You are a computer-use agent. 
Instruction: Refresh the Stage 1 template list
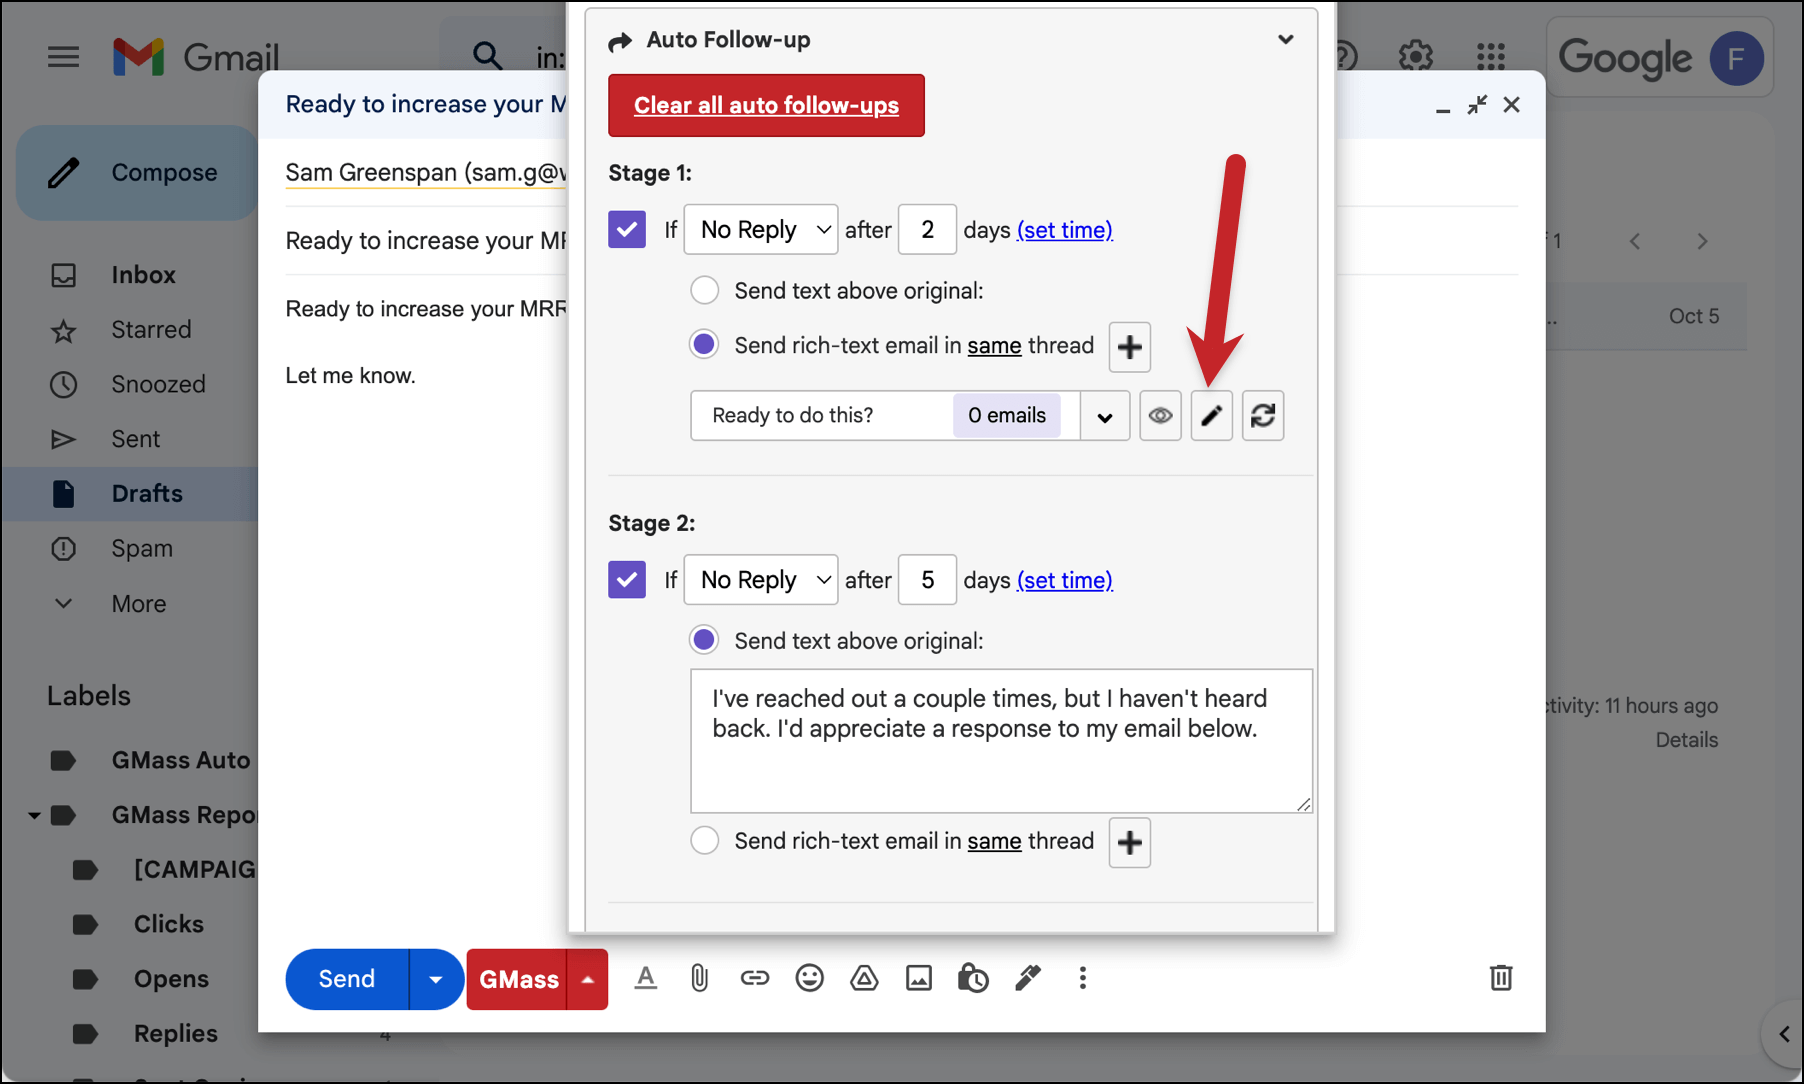pos(1263,415)
